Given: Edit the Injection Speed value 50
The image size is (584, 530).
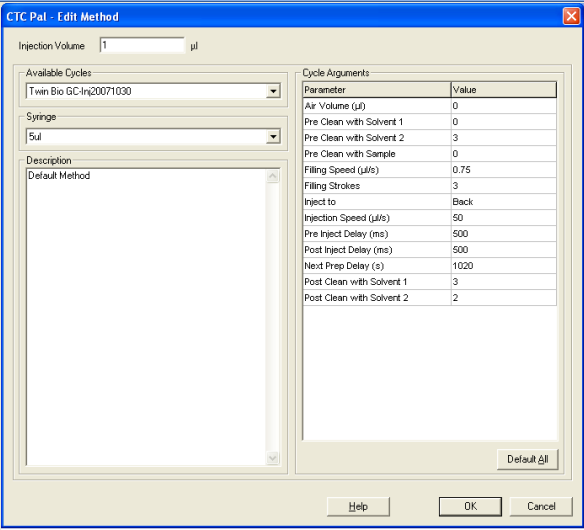Looking at the screenshot, I should [x=504, y=218].
